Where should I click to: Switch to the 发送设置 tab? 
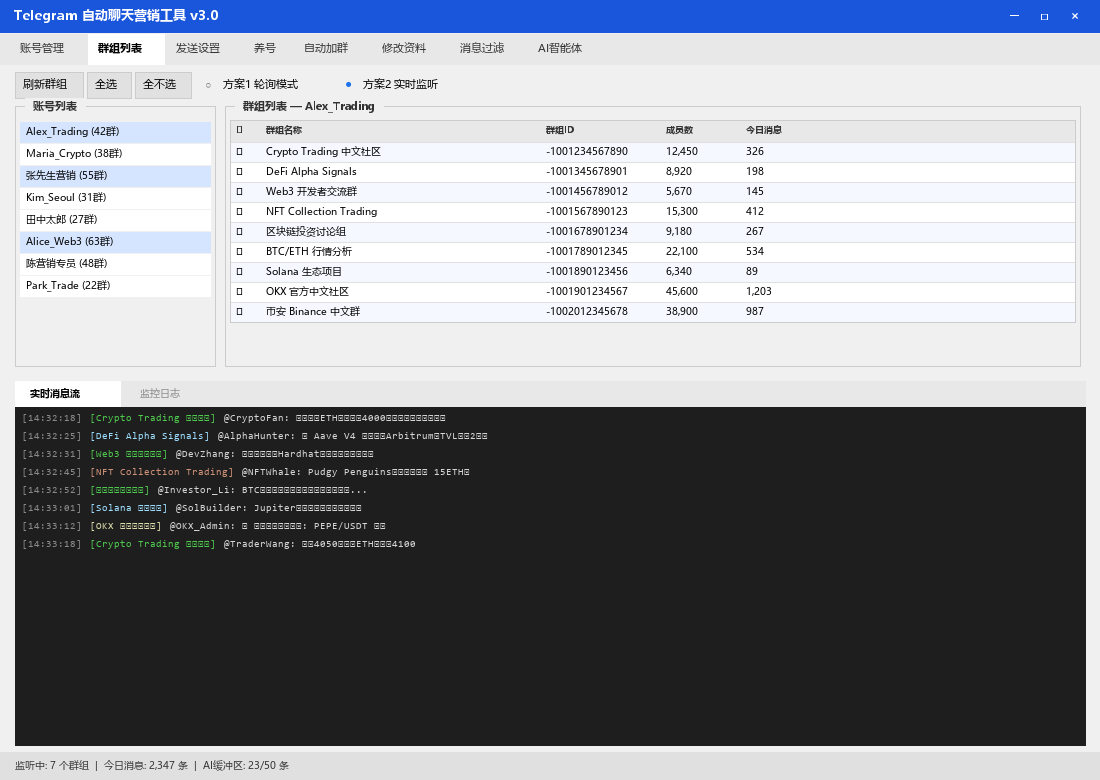point(198,48)
